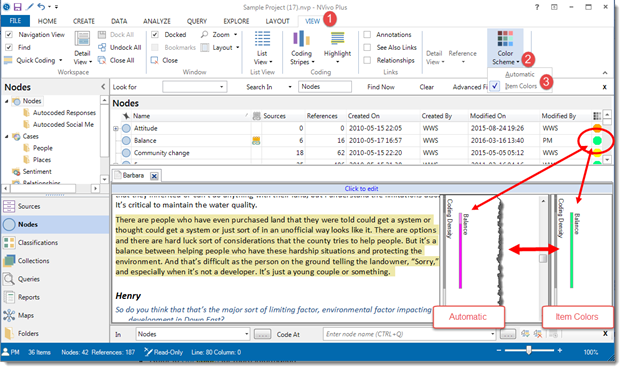Switch to the CREATE ribbon tab
The width and height of the screenshot is (623, 370).
pos(84,21)
